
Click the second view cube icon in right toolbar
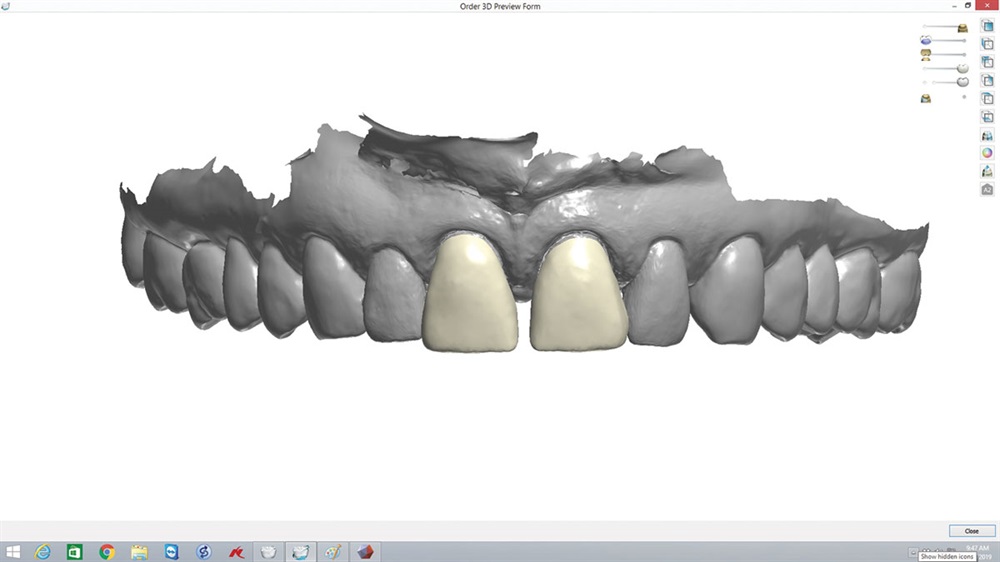[987, 44]
